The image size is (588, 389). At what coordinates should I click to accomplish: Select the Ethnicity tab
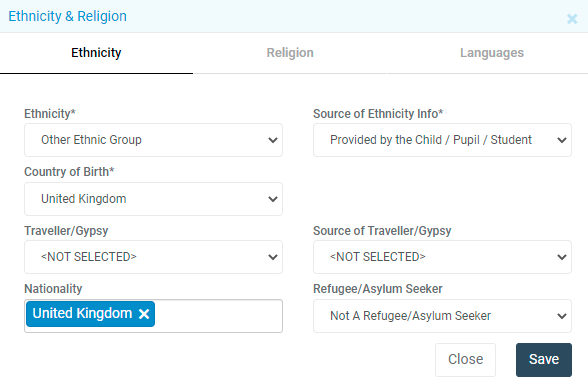pyautogui.click(x=96, y=53)
